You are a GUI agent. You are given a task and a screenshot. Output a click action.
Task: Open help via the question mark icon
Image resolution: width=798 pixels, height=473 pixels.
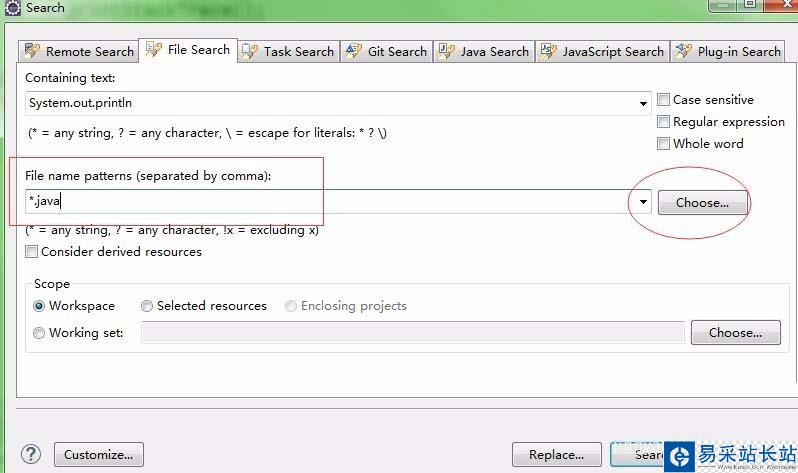[31, 454]
